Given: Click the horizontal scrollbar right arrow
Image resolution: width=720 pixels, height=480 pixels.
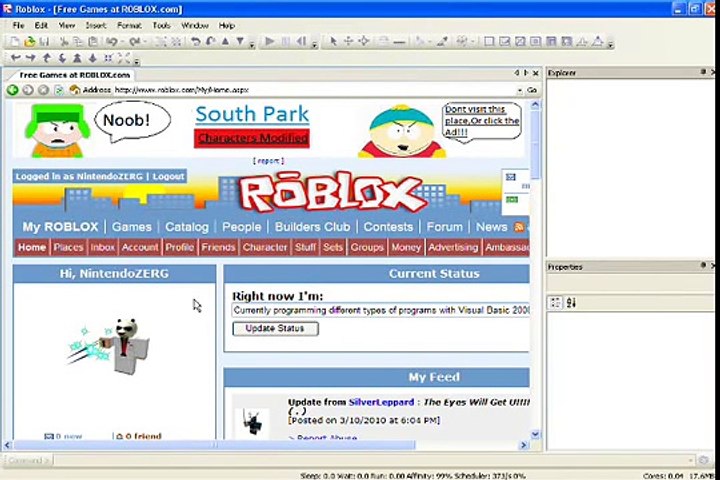Looking at the screenshot, I should [523, 445].
